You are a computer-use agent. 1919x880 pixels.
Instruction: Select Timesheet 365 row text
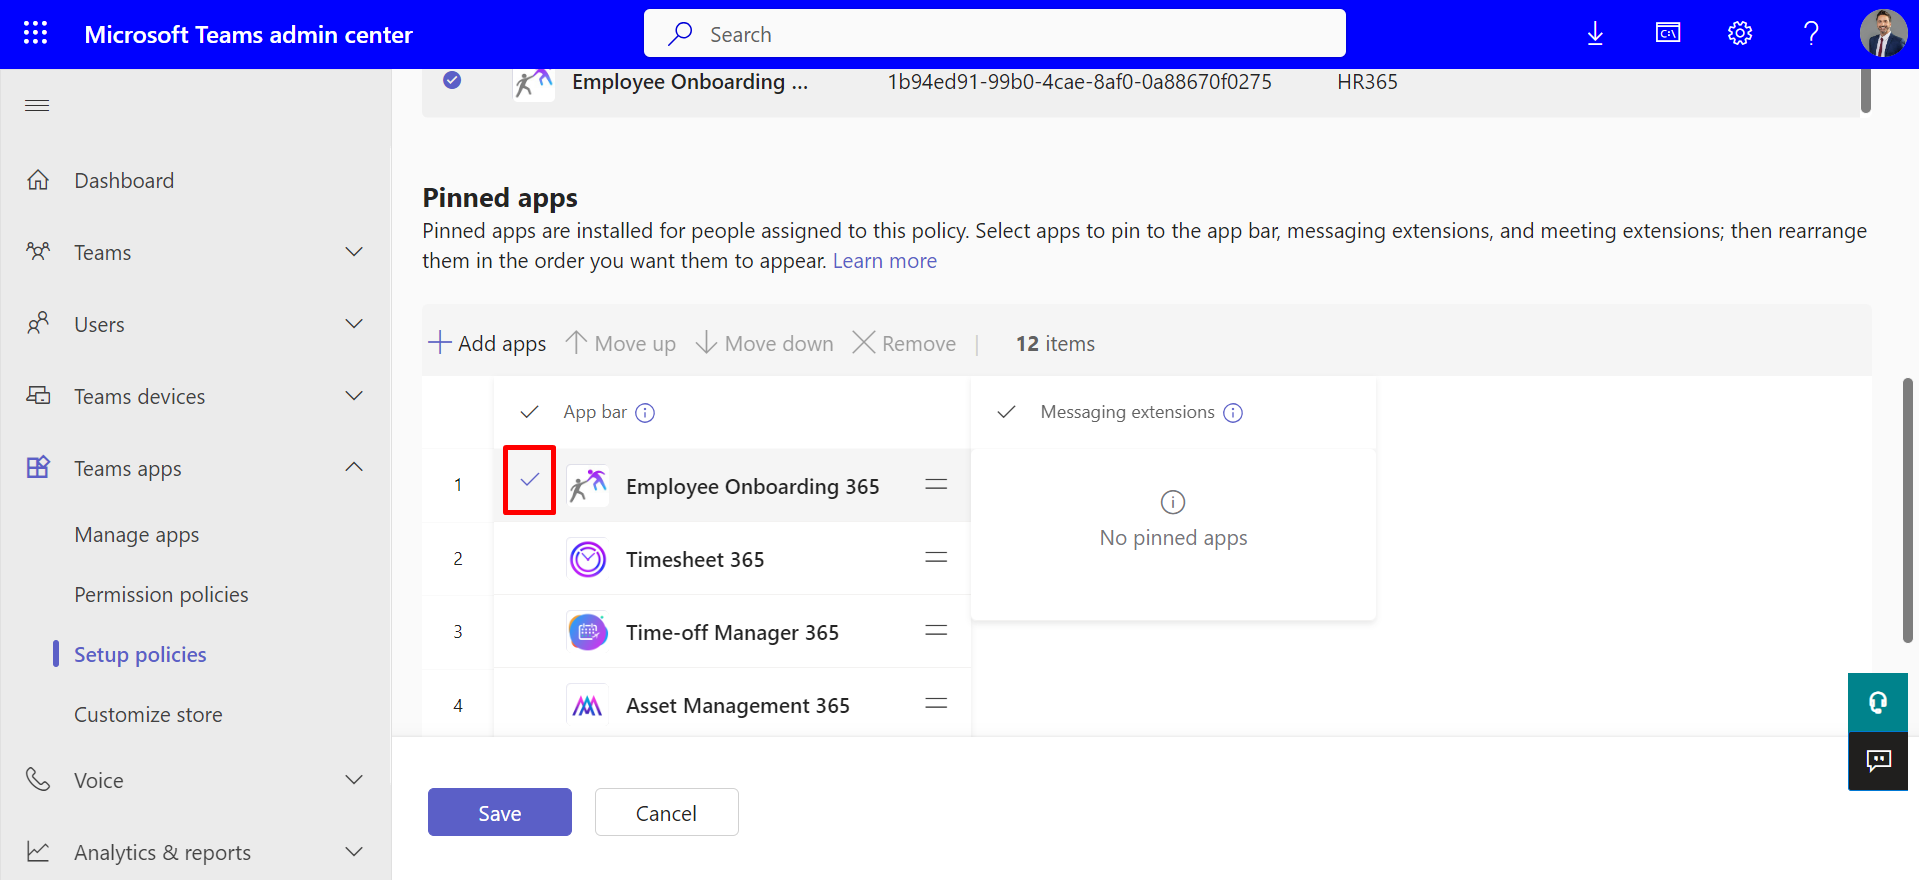[x=695, y=560]
